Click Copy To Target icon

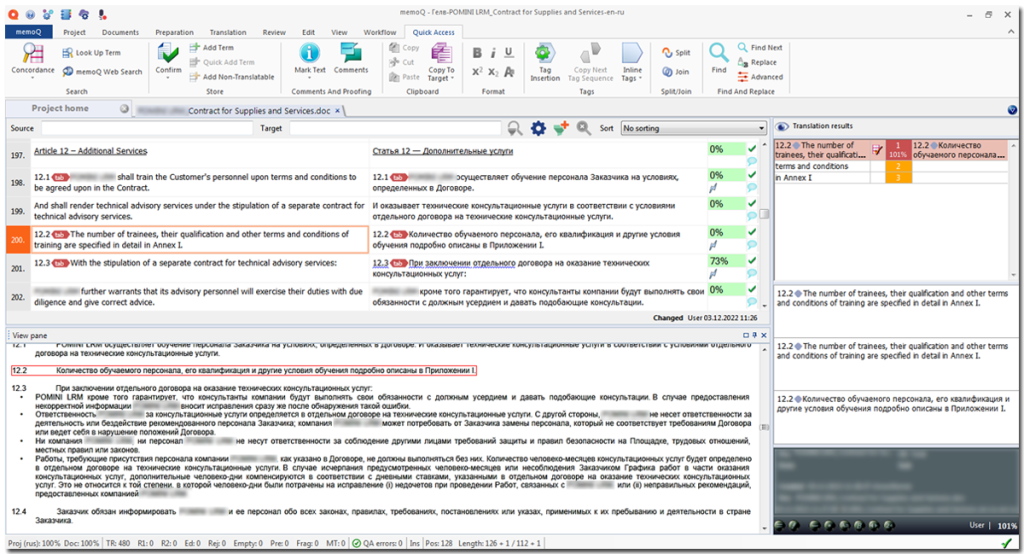441,54
